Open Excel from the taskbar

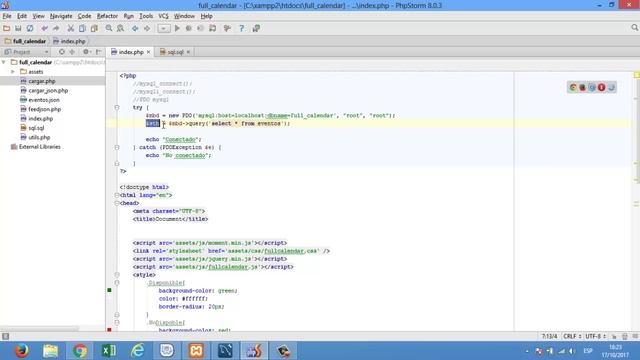pyautogui.click(x=109, y=351)
